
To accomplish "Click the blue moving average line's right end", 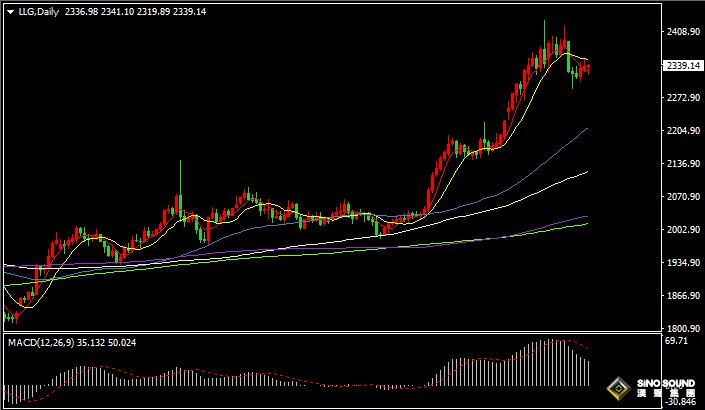I will point(585,129).
